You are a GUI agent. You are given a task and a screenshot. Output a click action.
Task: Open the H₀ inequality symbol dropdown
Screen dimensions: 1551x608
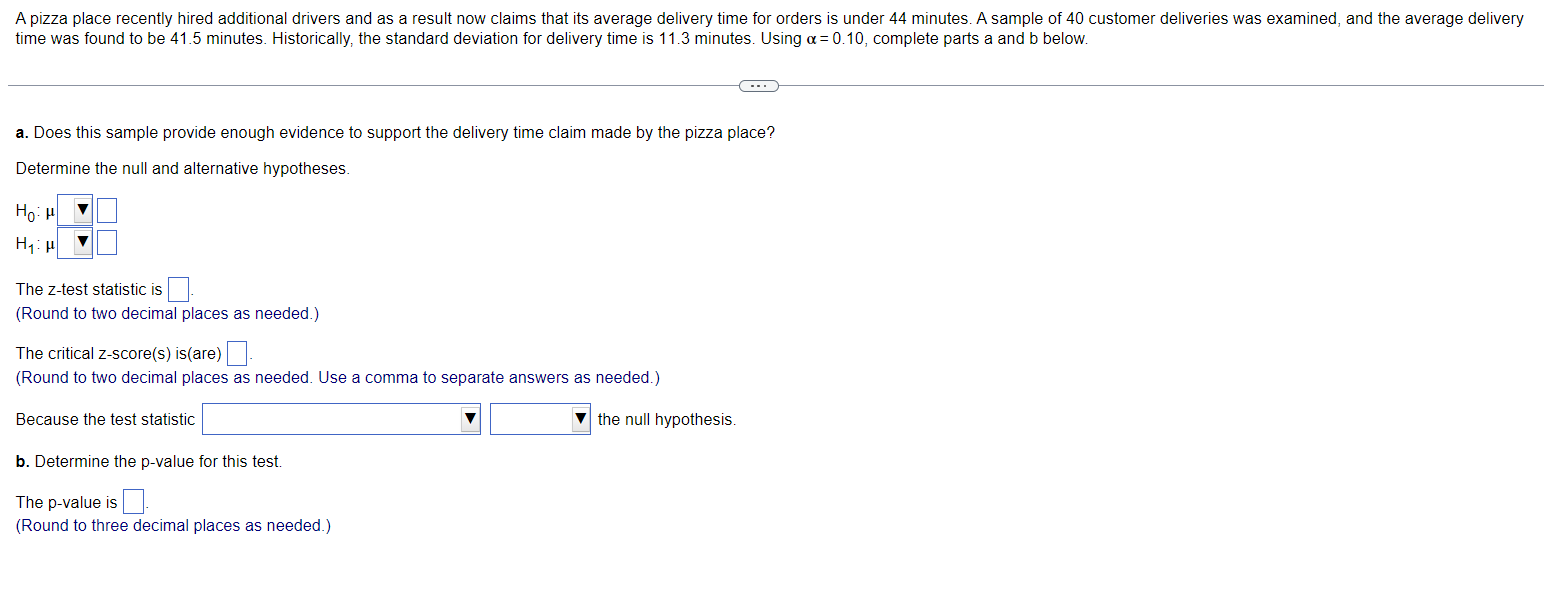pyautogui.click(x=74, y=210)
